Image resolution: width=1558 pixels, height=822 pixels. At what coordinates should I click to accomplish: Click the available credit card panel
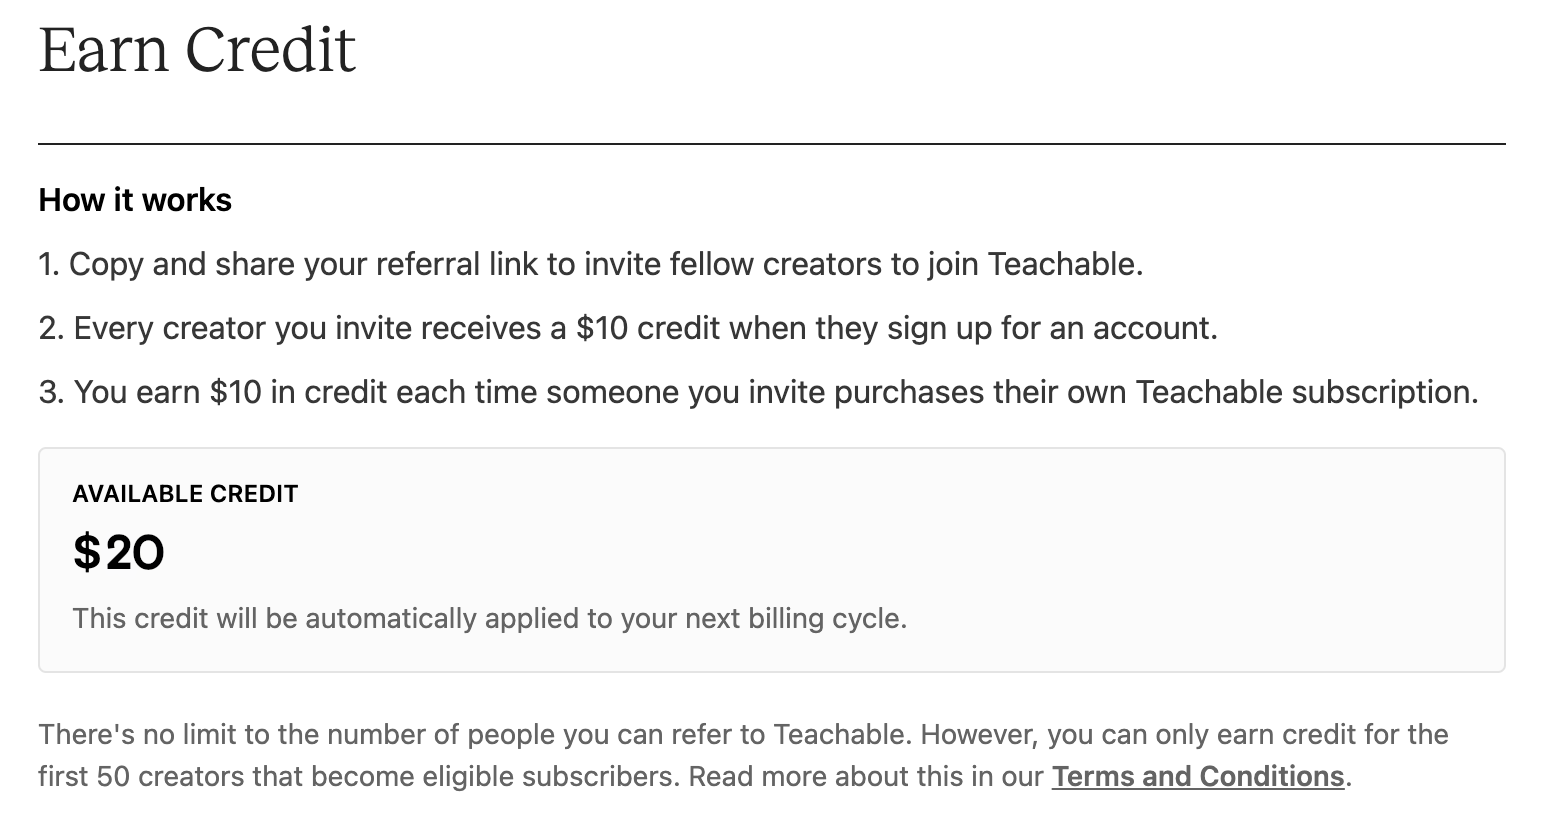(772, 560)
